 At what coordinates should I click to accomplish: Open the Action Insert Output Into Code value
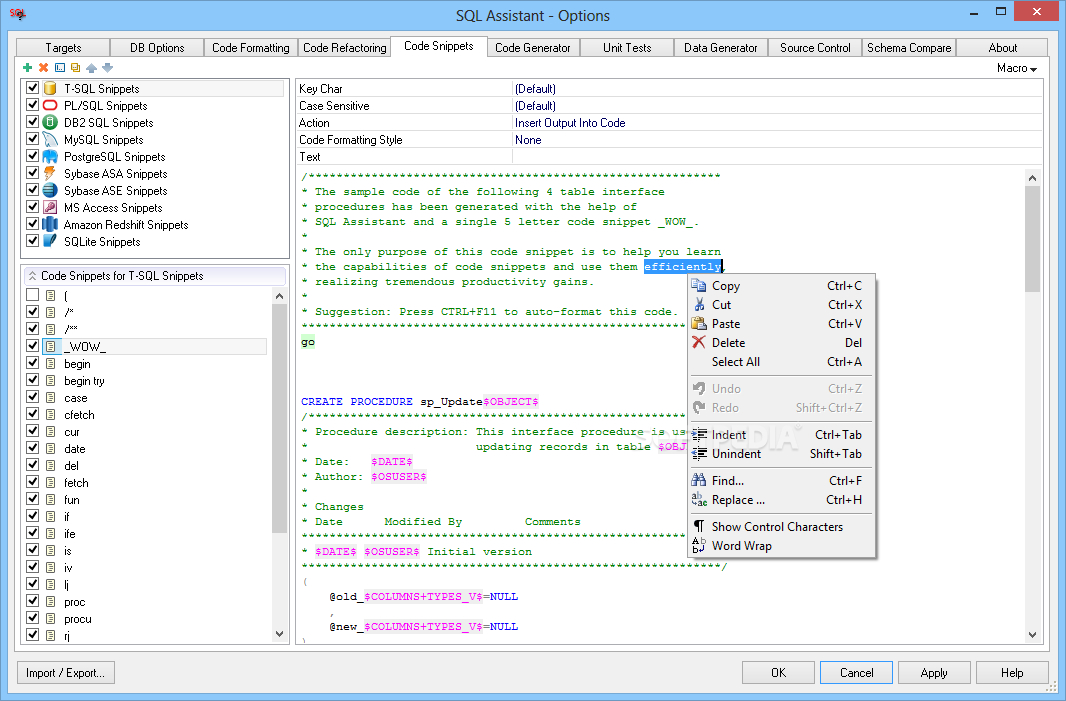[x=777, y=122]
